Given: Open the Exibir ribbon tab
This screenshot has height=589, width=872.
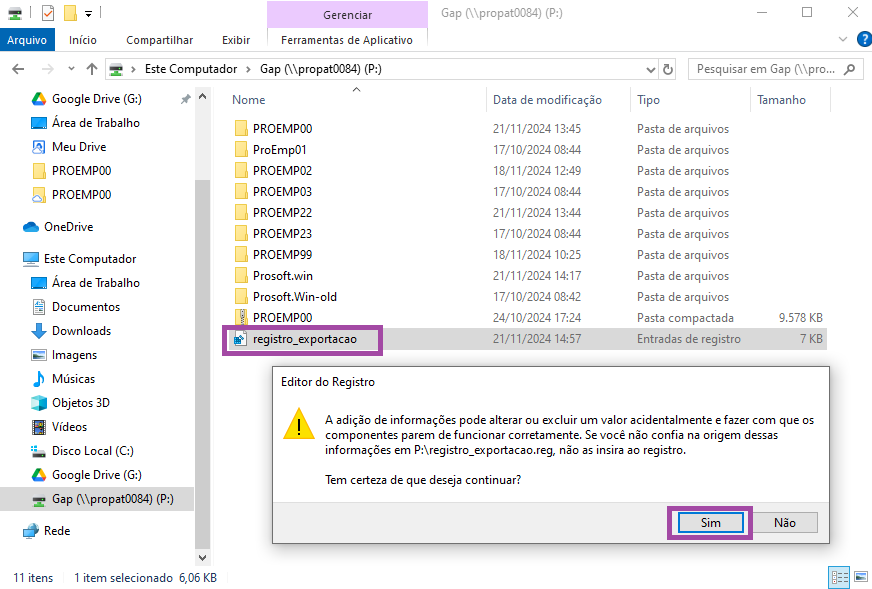Looking at the screenshot, I should point(236,40).
